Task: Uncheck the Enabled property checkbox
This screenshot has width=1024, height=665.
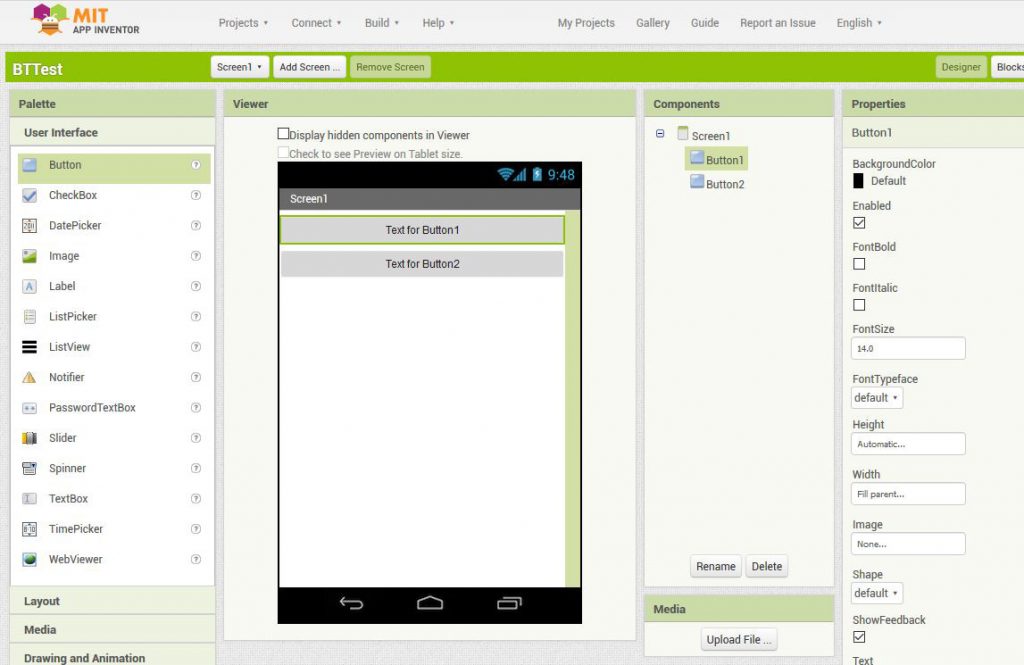Action: click(859, 223)
